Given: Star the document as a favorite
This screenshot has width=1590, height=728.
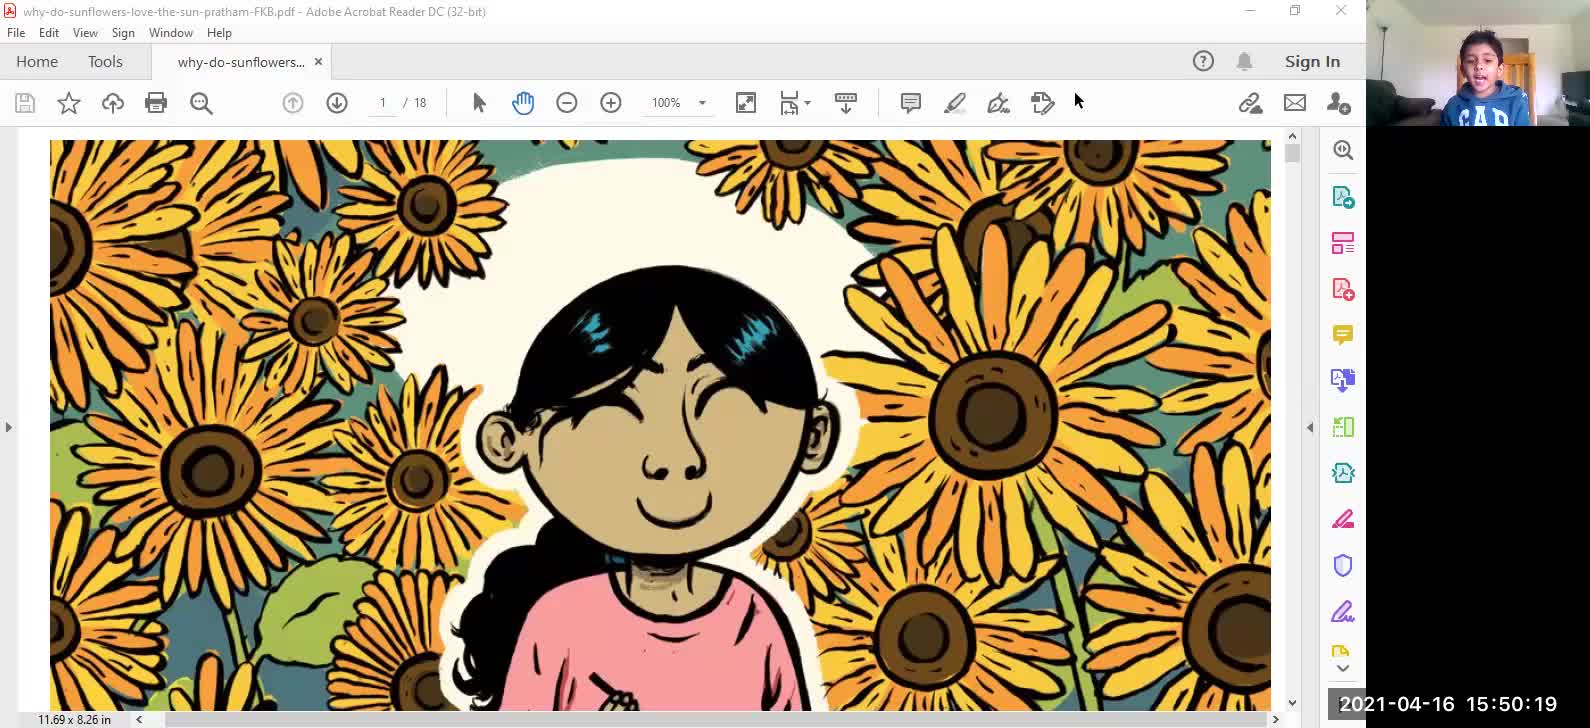Looking at the screenshot, I should pos(69,103).
